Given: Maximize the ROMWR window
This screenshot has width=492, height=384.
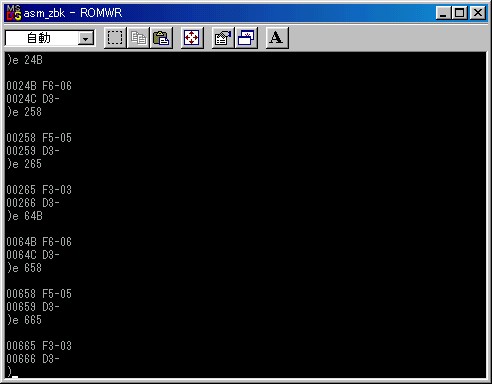Looking at the screenshot, I should 459,13.
